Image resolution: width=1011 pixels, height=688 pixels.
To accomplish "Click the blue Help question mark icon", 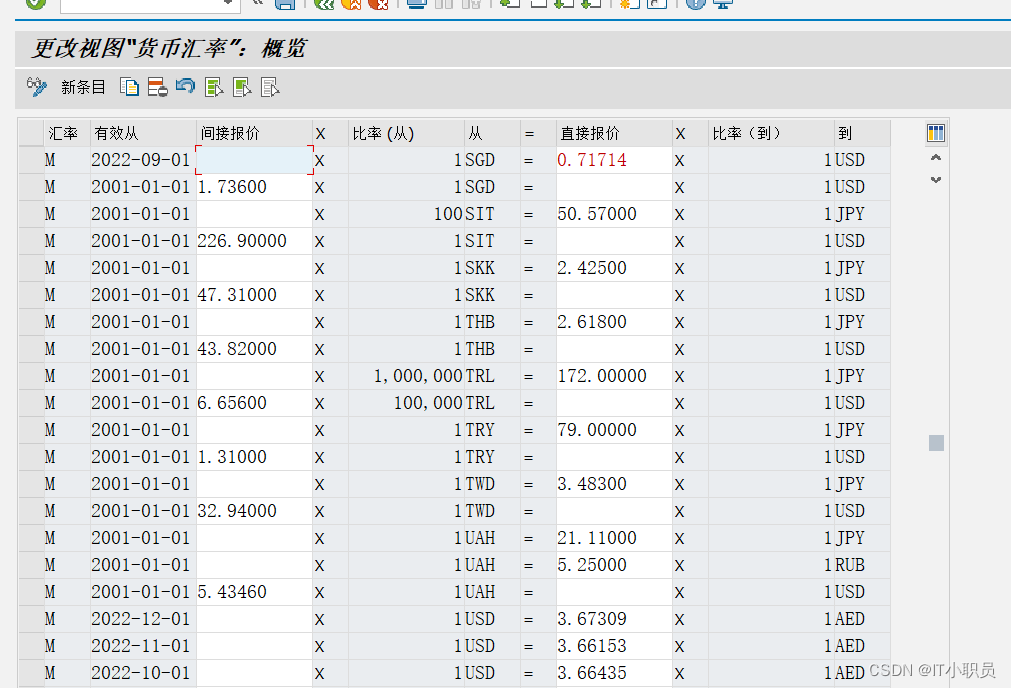I will pyautogui.click(x=695, y=3).
